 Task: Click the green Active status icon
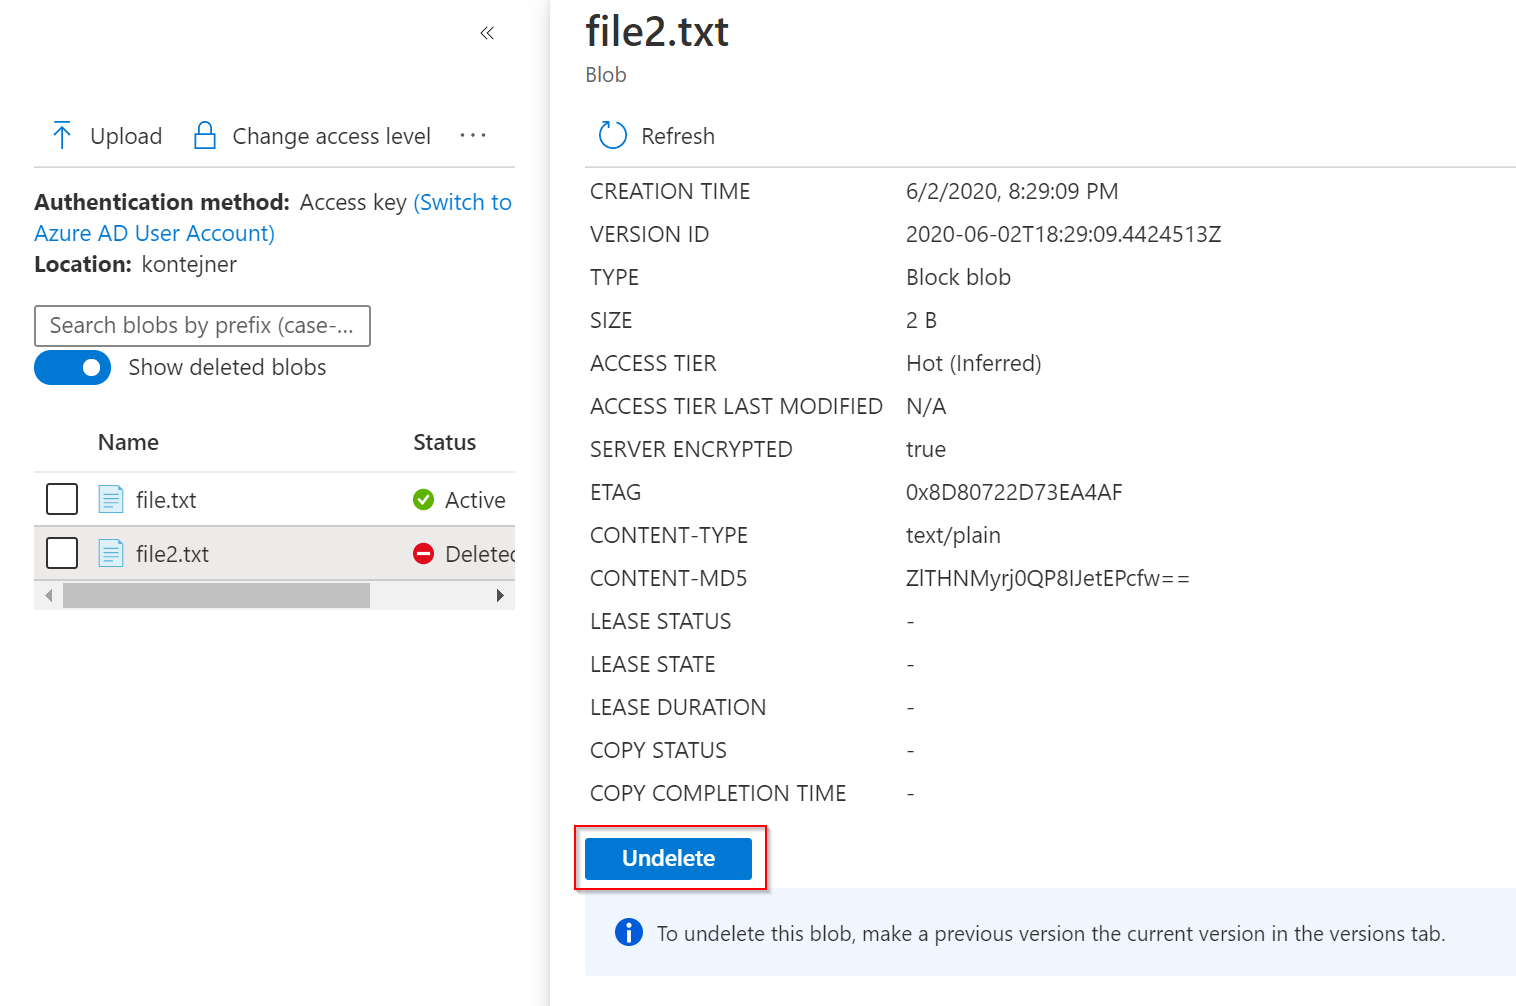pos(424,499)
